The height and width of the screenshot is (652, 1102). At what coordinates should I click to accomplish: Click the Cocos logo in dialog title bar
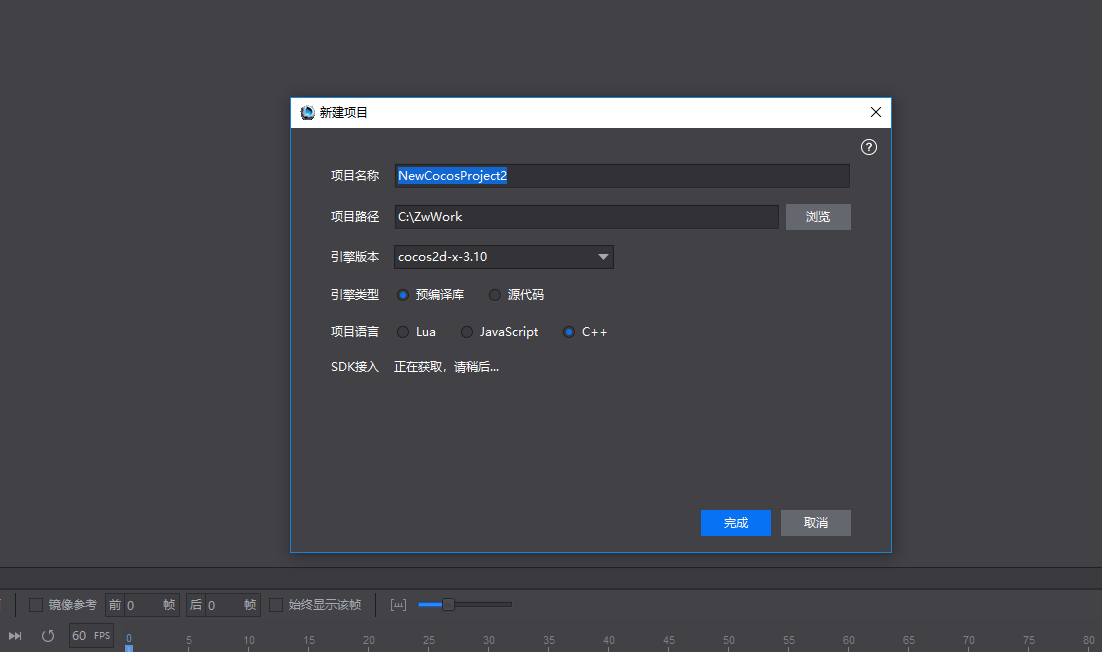tap(307, 112)
